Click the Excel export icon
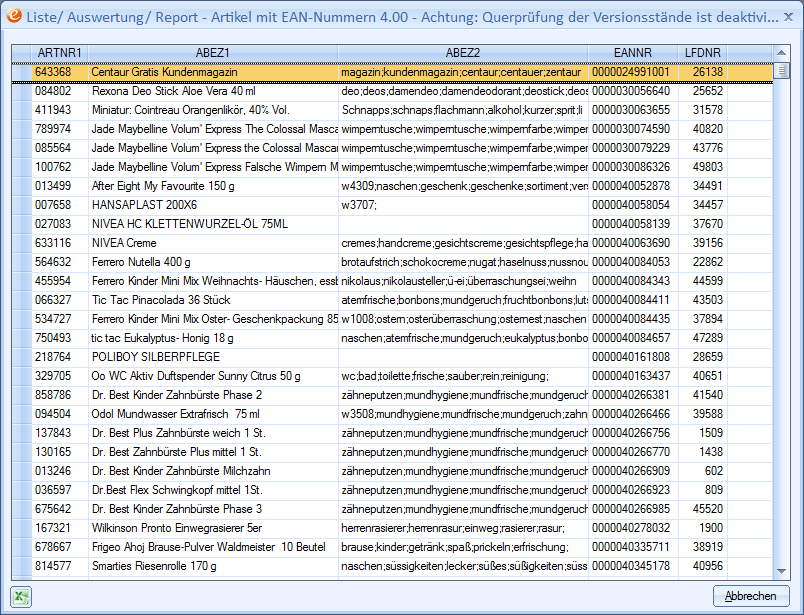804x615 pixels. point(22,596)
